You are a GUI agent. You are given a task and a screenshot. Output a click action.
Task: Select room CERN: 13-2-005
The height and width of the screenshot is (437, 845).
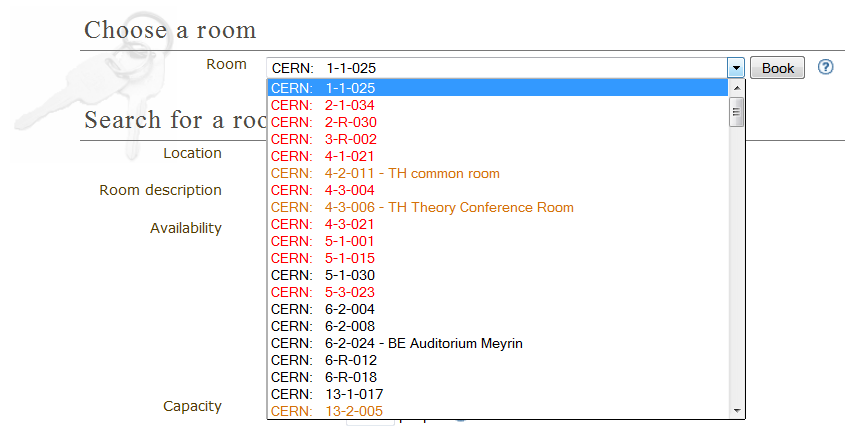click(498, 411)
